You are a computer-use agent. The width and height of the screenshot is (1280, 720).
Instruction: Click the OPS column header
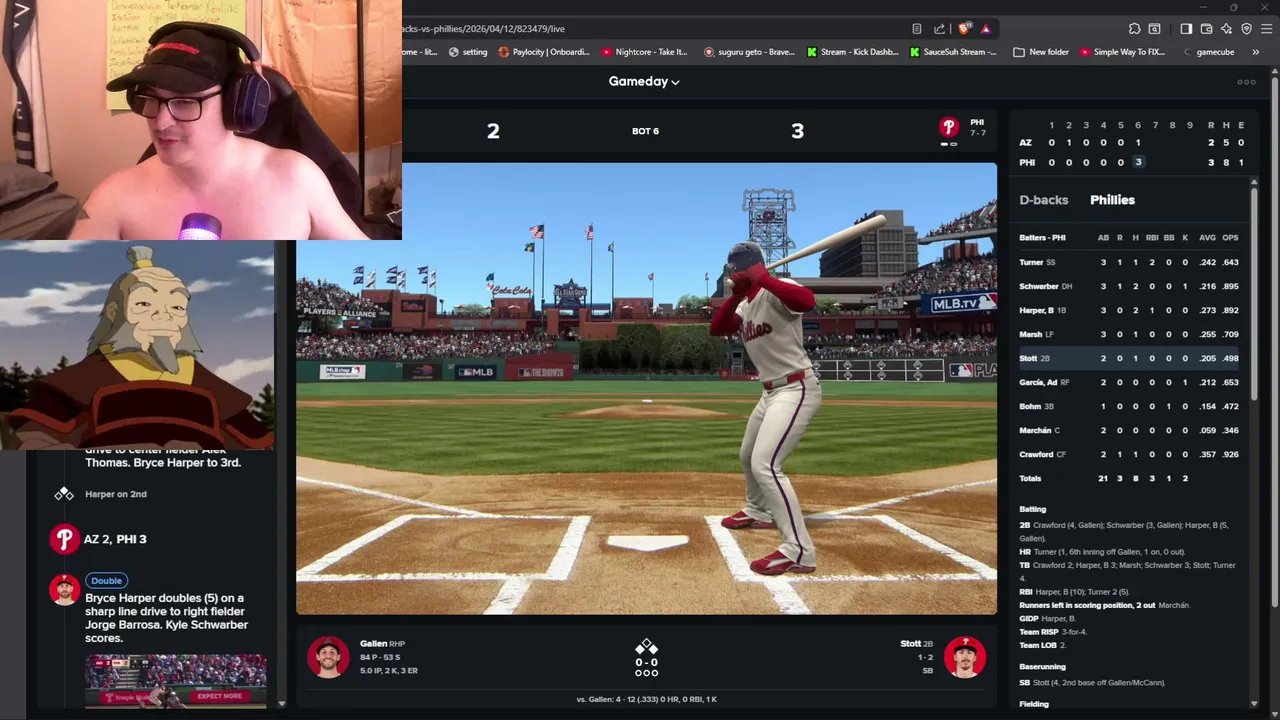tap(1230, 238)
